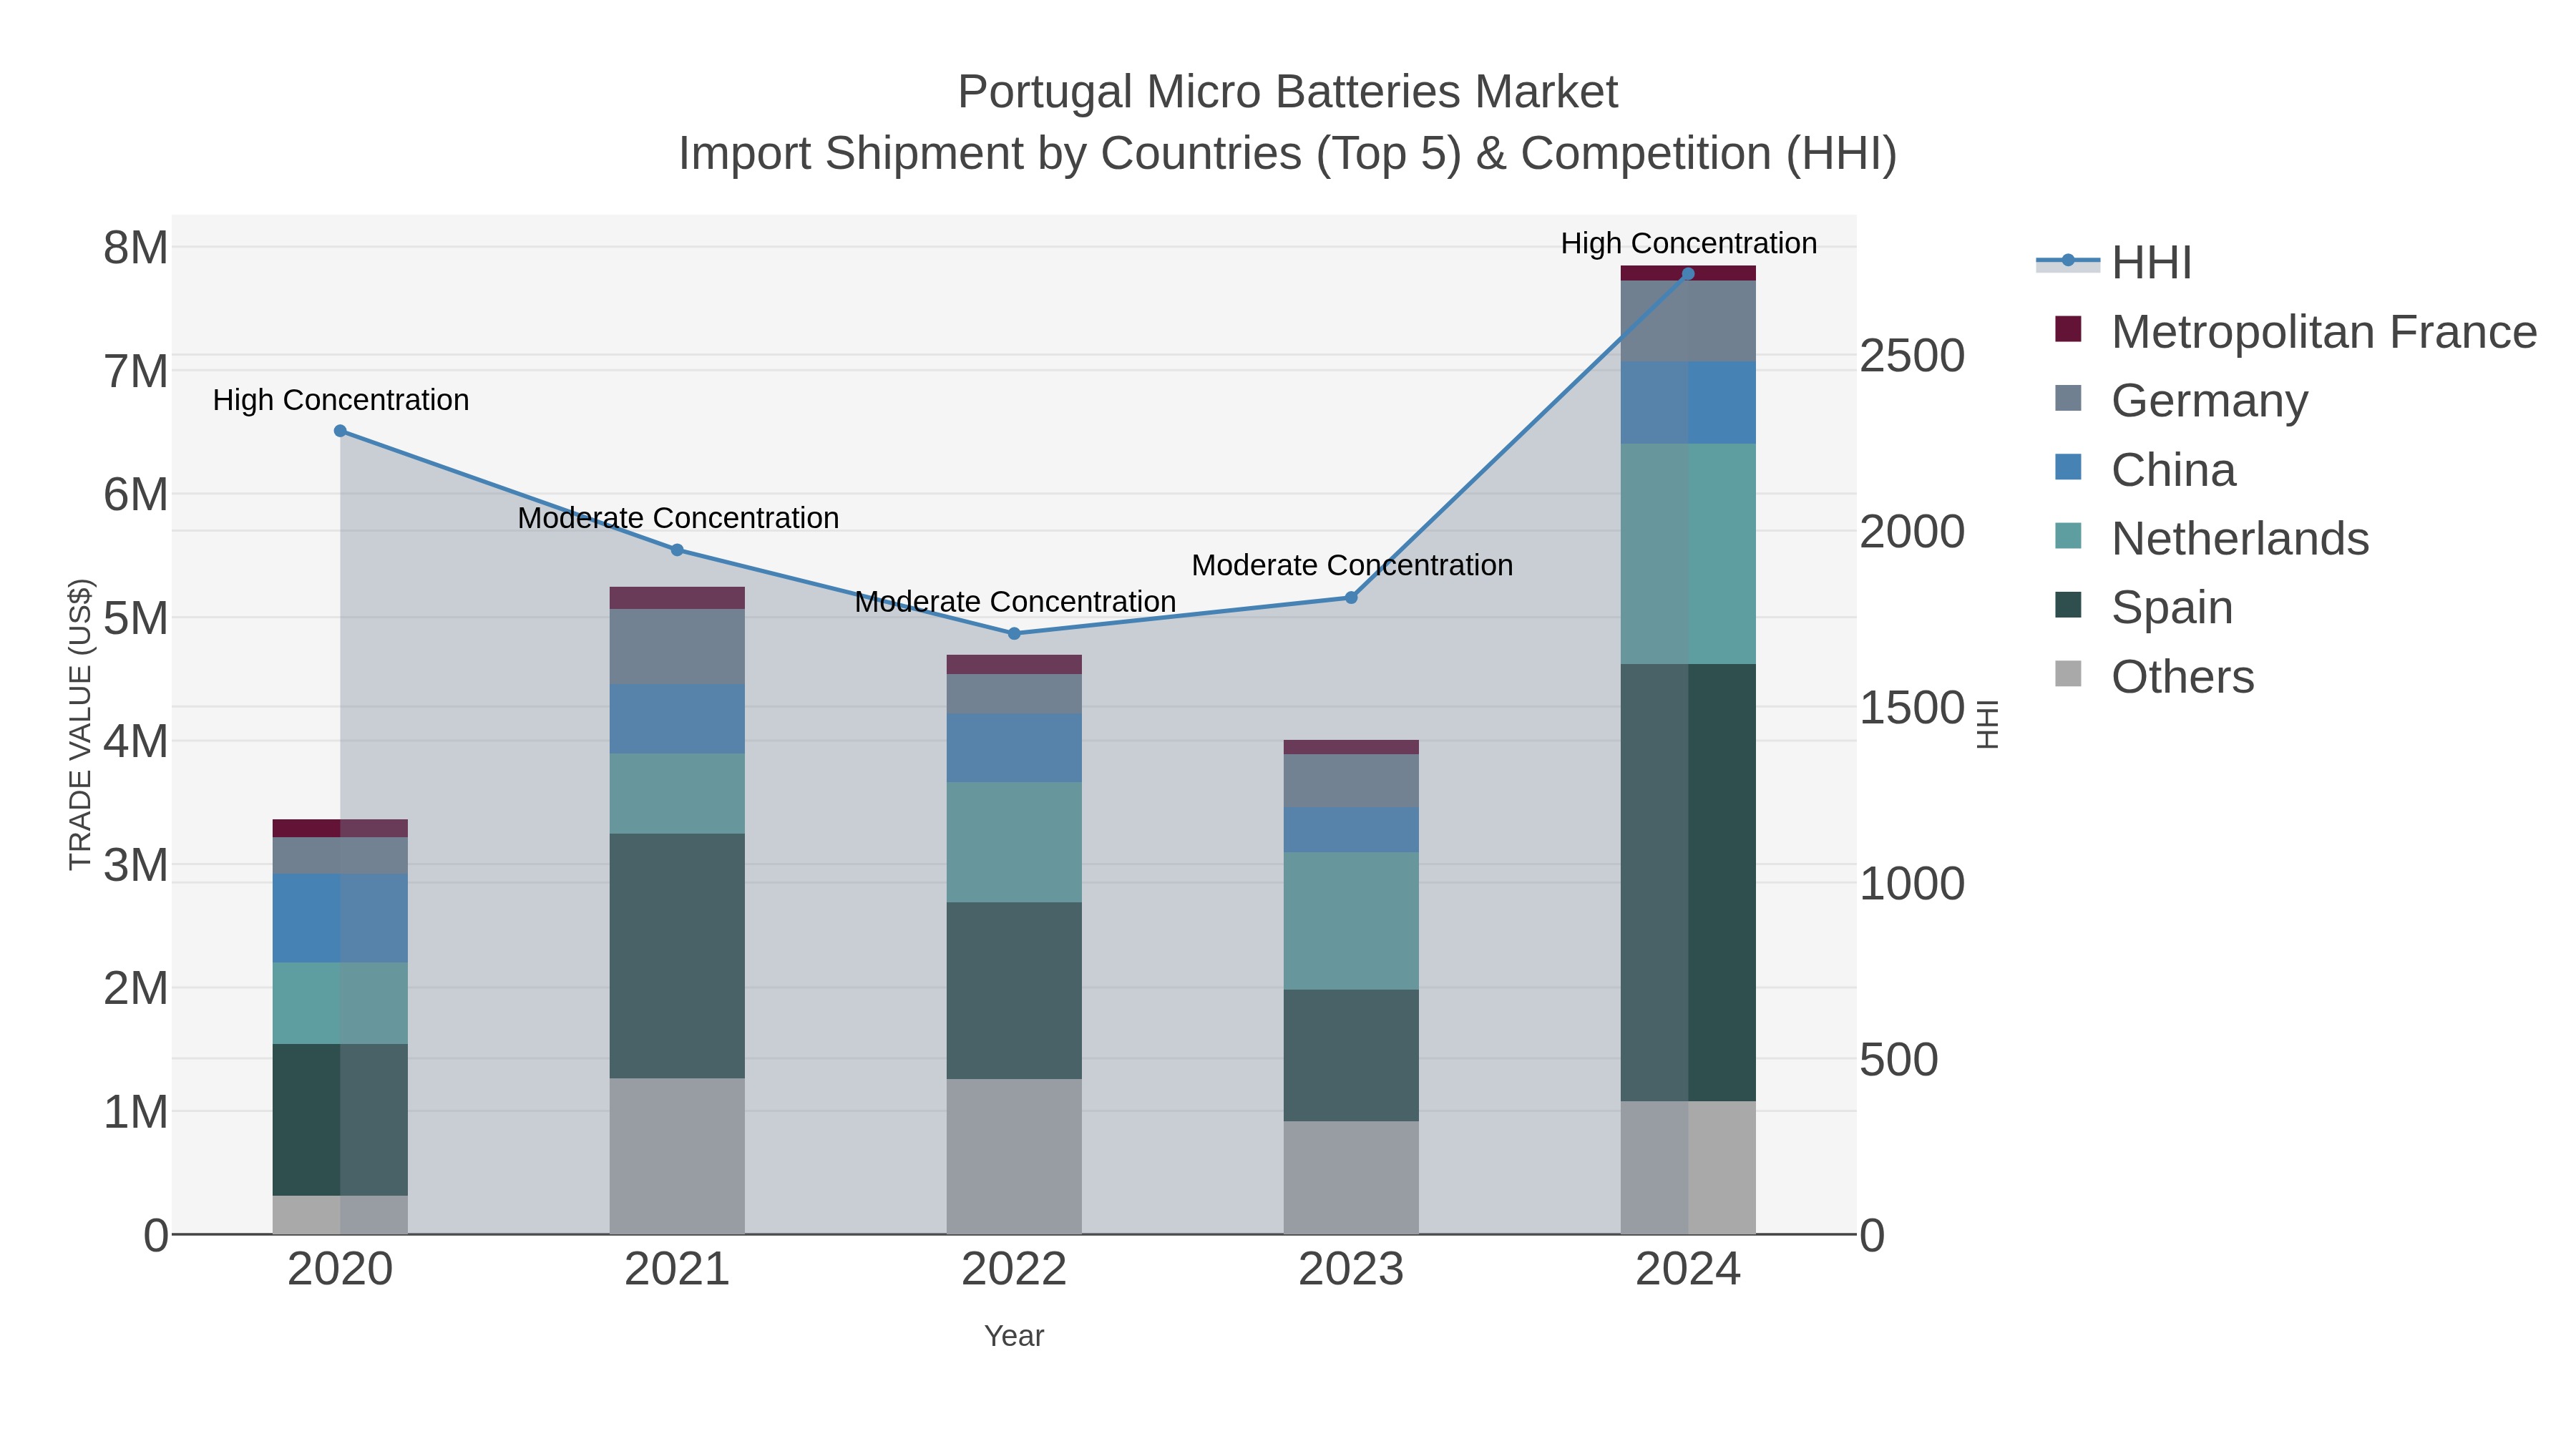
Task: Click 2021 Moderate Concentration annotation
Action: (x=677, y=518)
